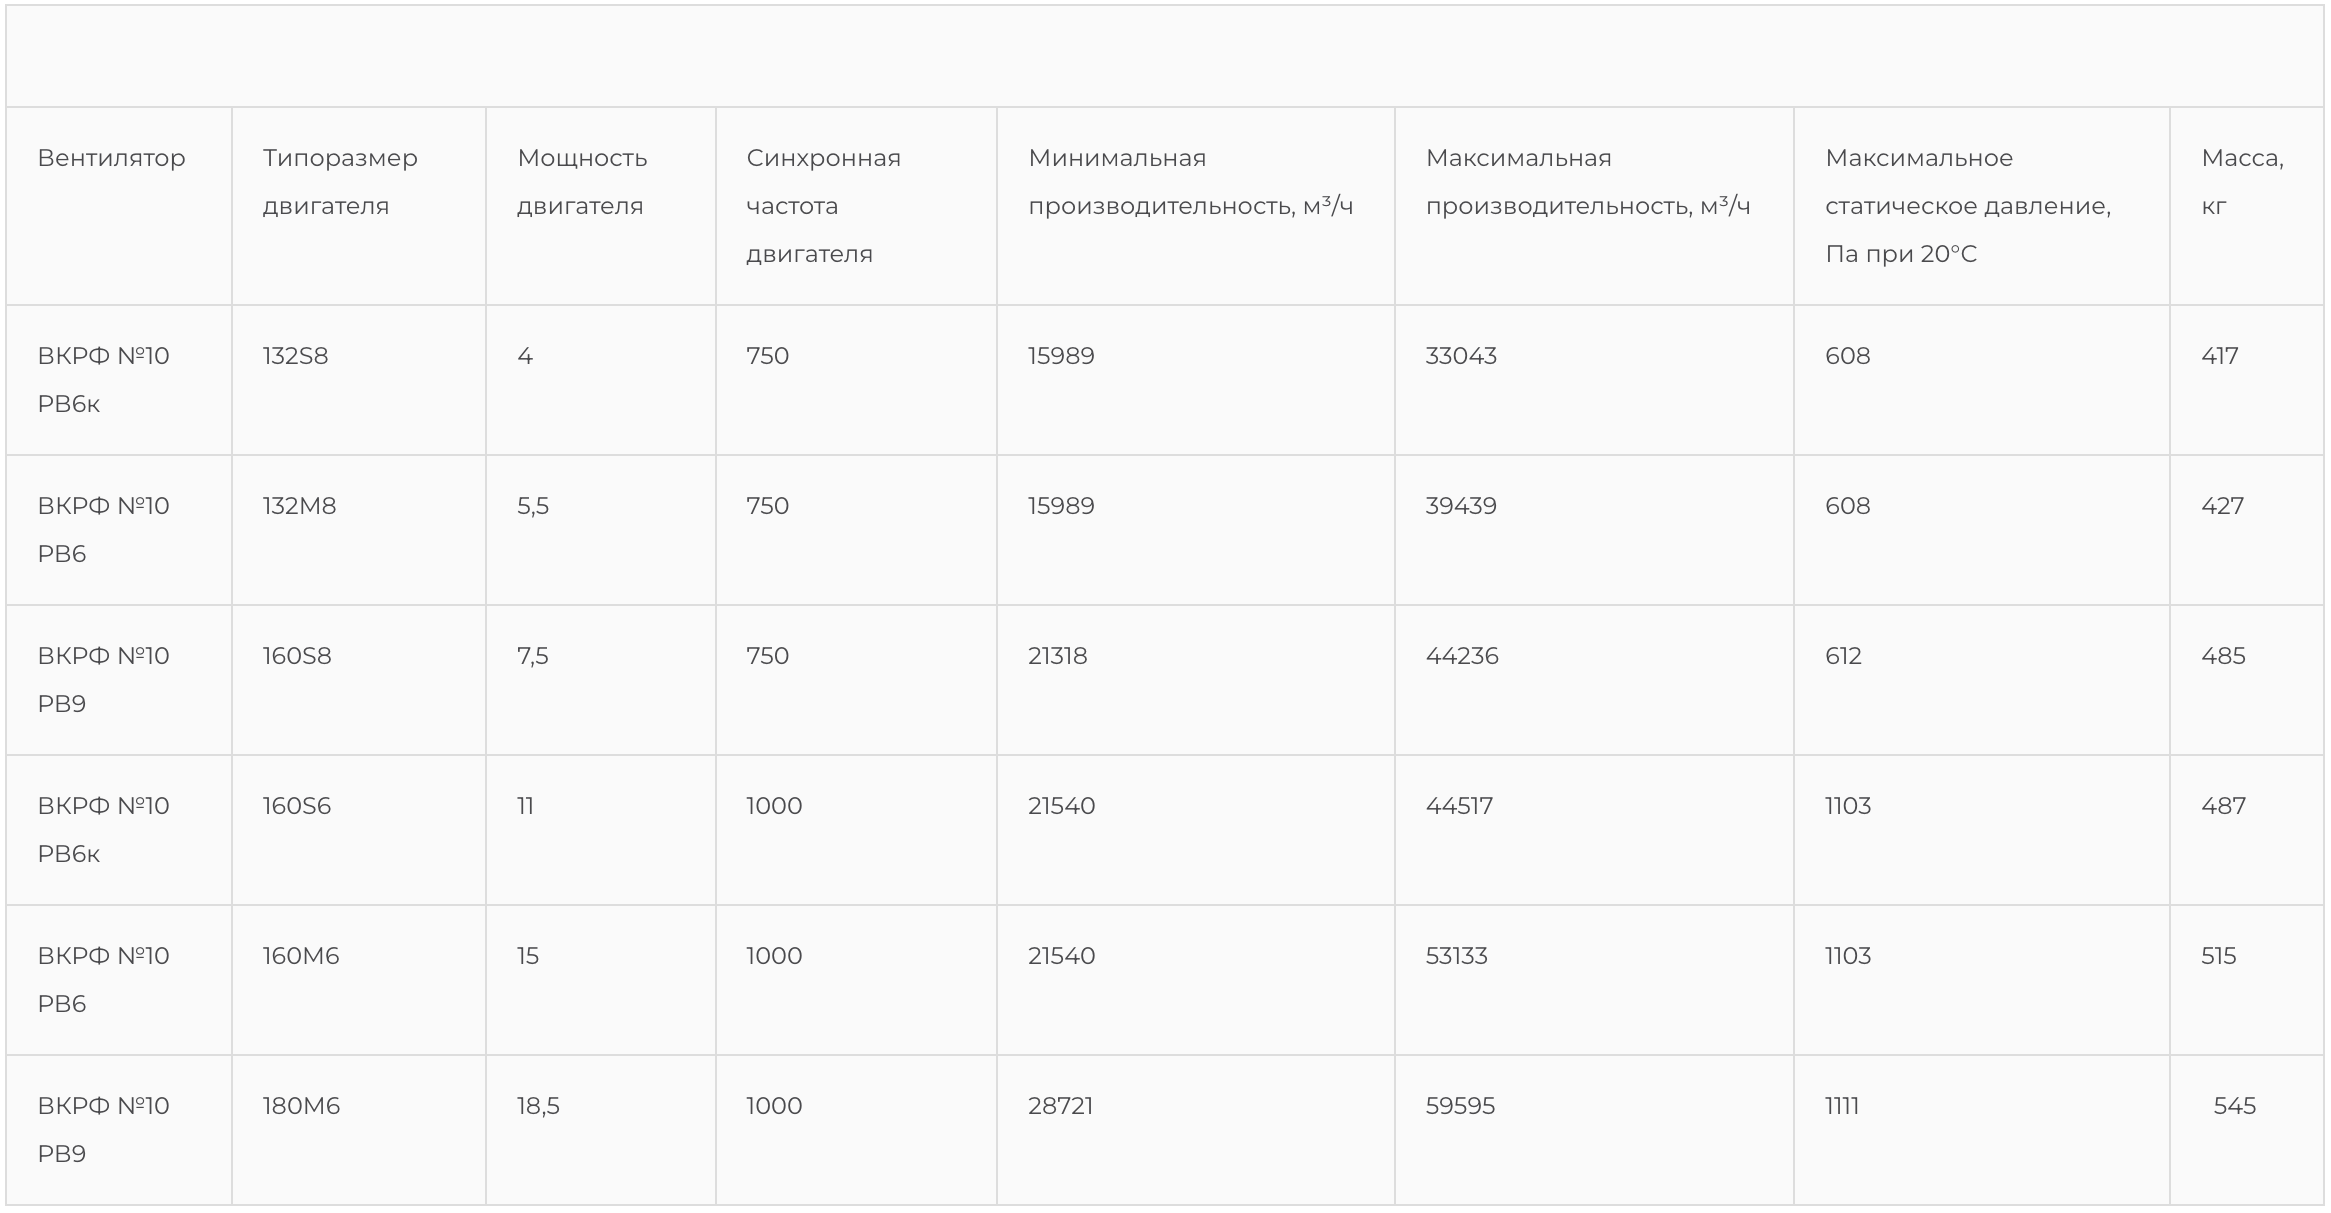Screen dimensions: 2331x1213
Task: Select the "Масса, кг" column header
Action: tap(2242, 182)
